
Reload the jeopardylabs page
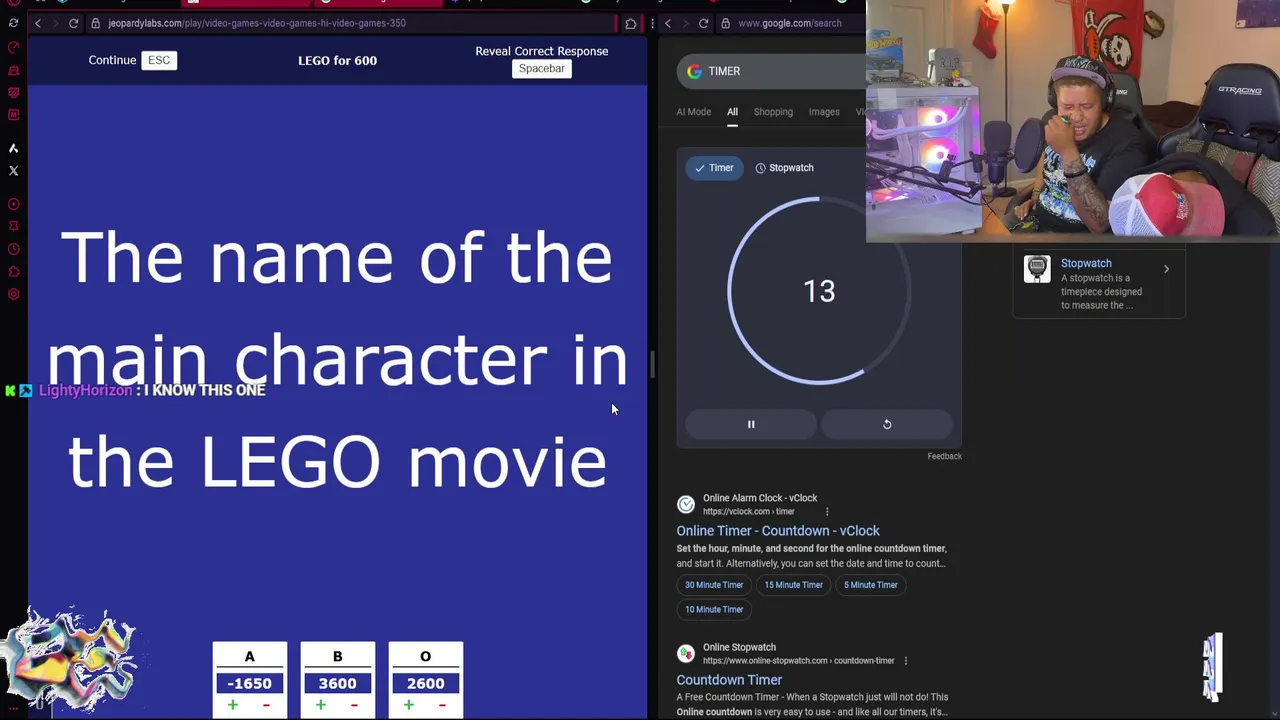pos(73,23)
